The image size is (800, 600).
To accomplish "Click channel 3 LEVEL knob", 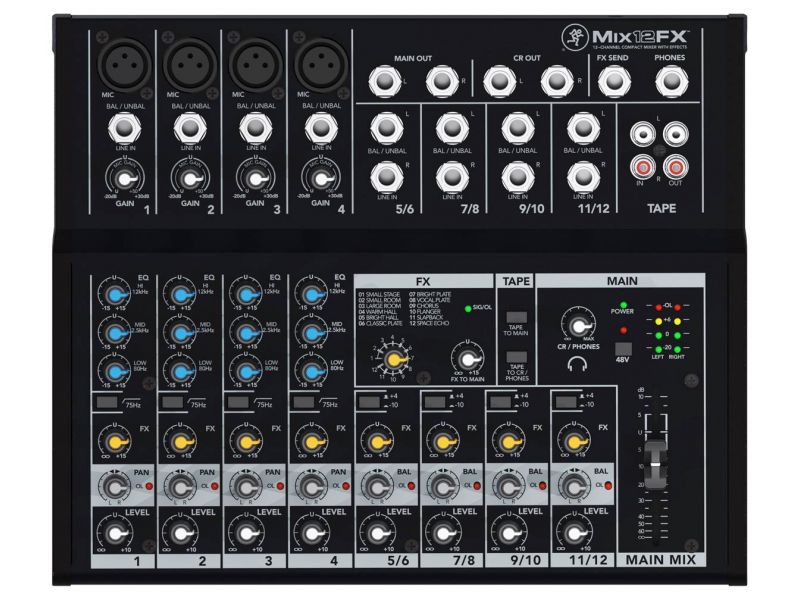I will pos(246,534).
